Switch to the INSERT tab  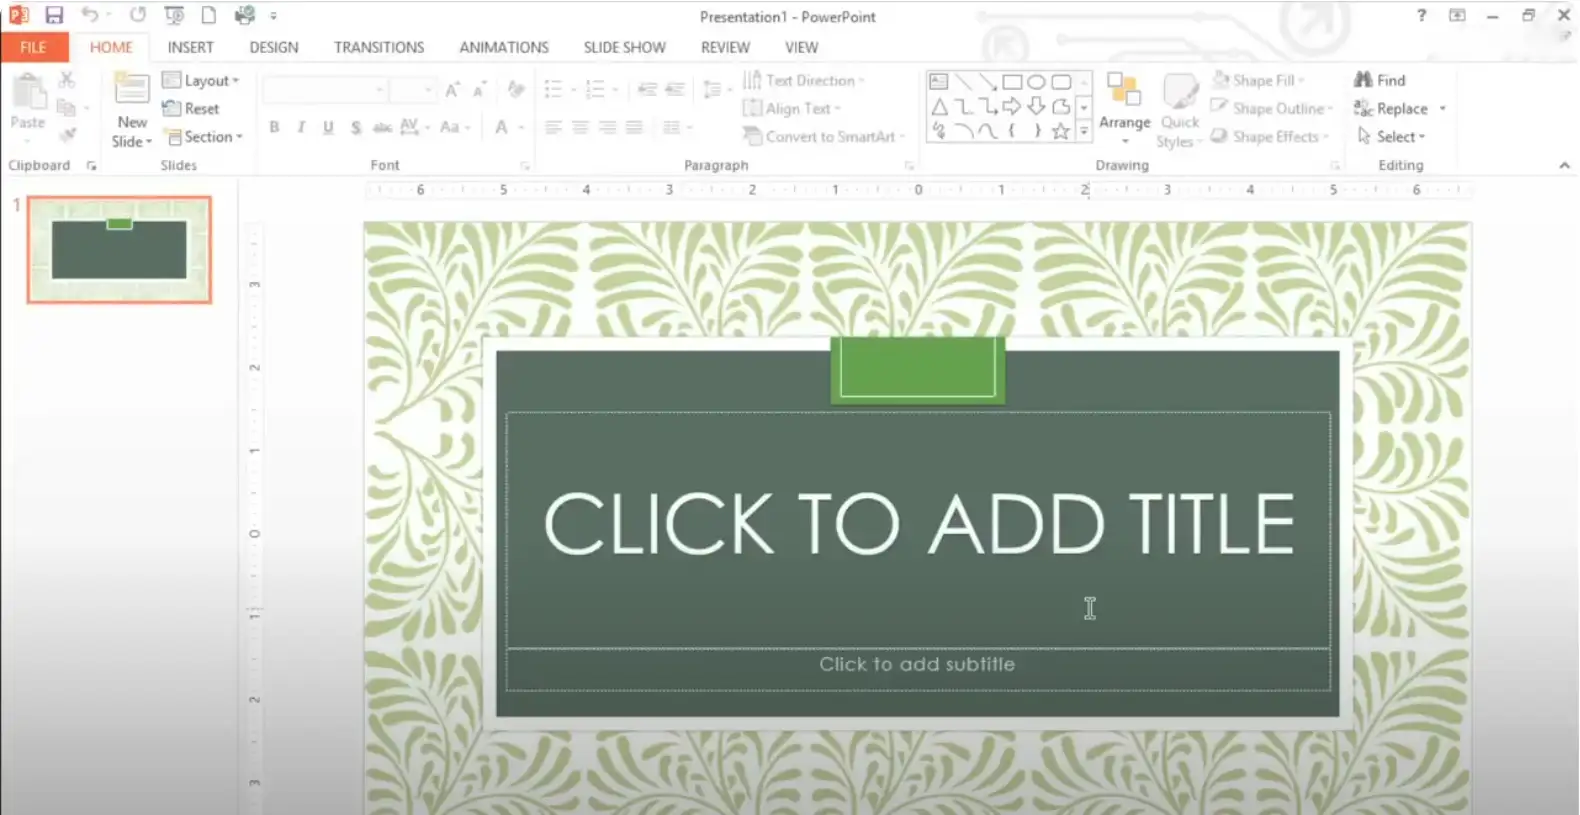[x=190, y=47]
